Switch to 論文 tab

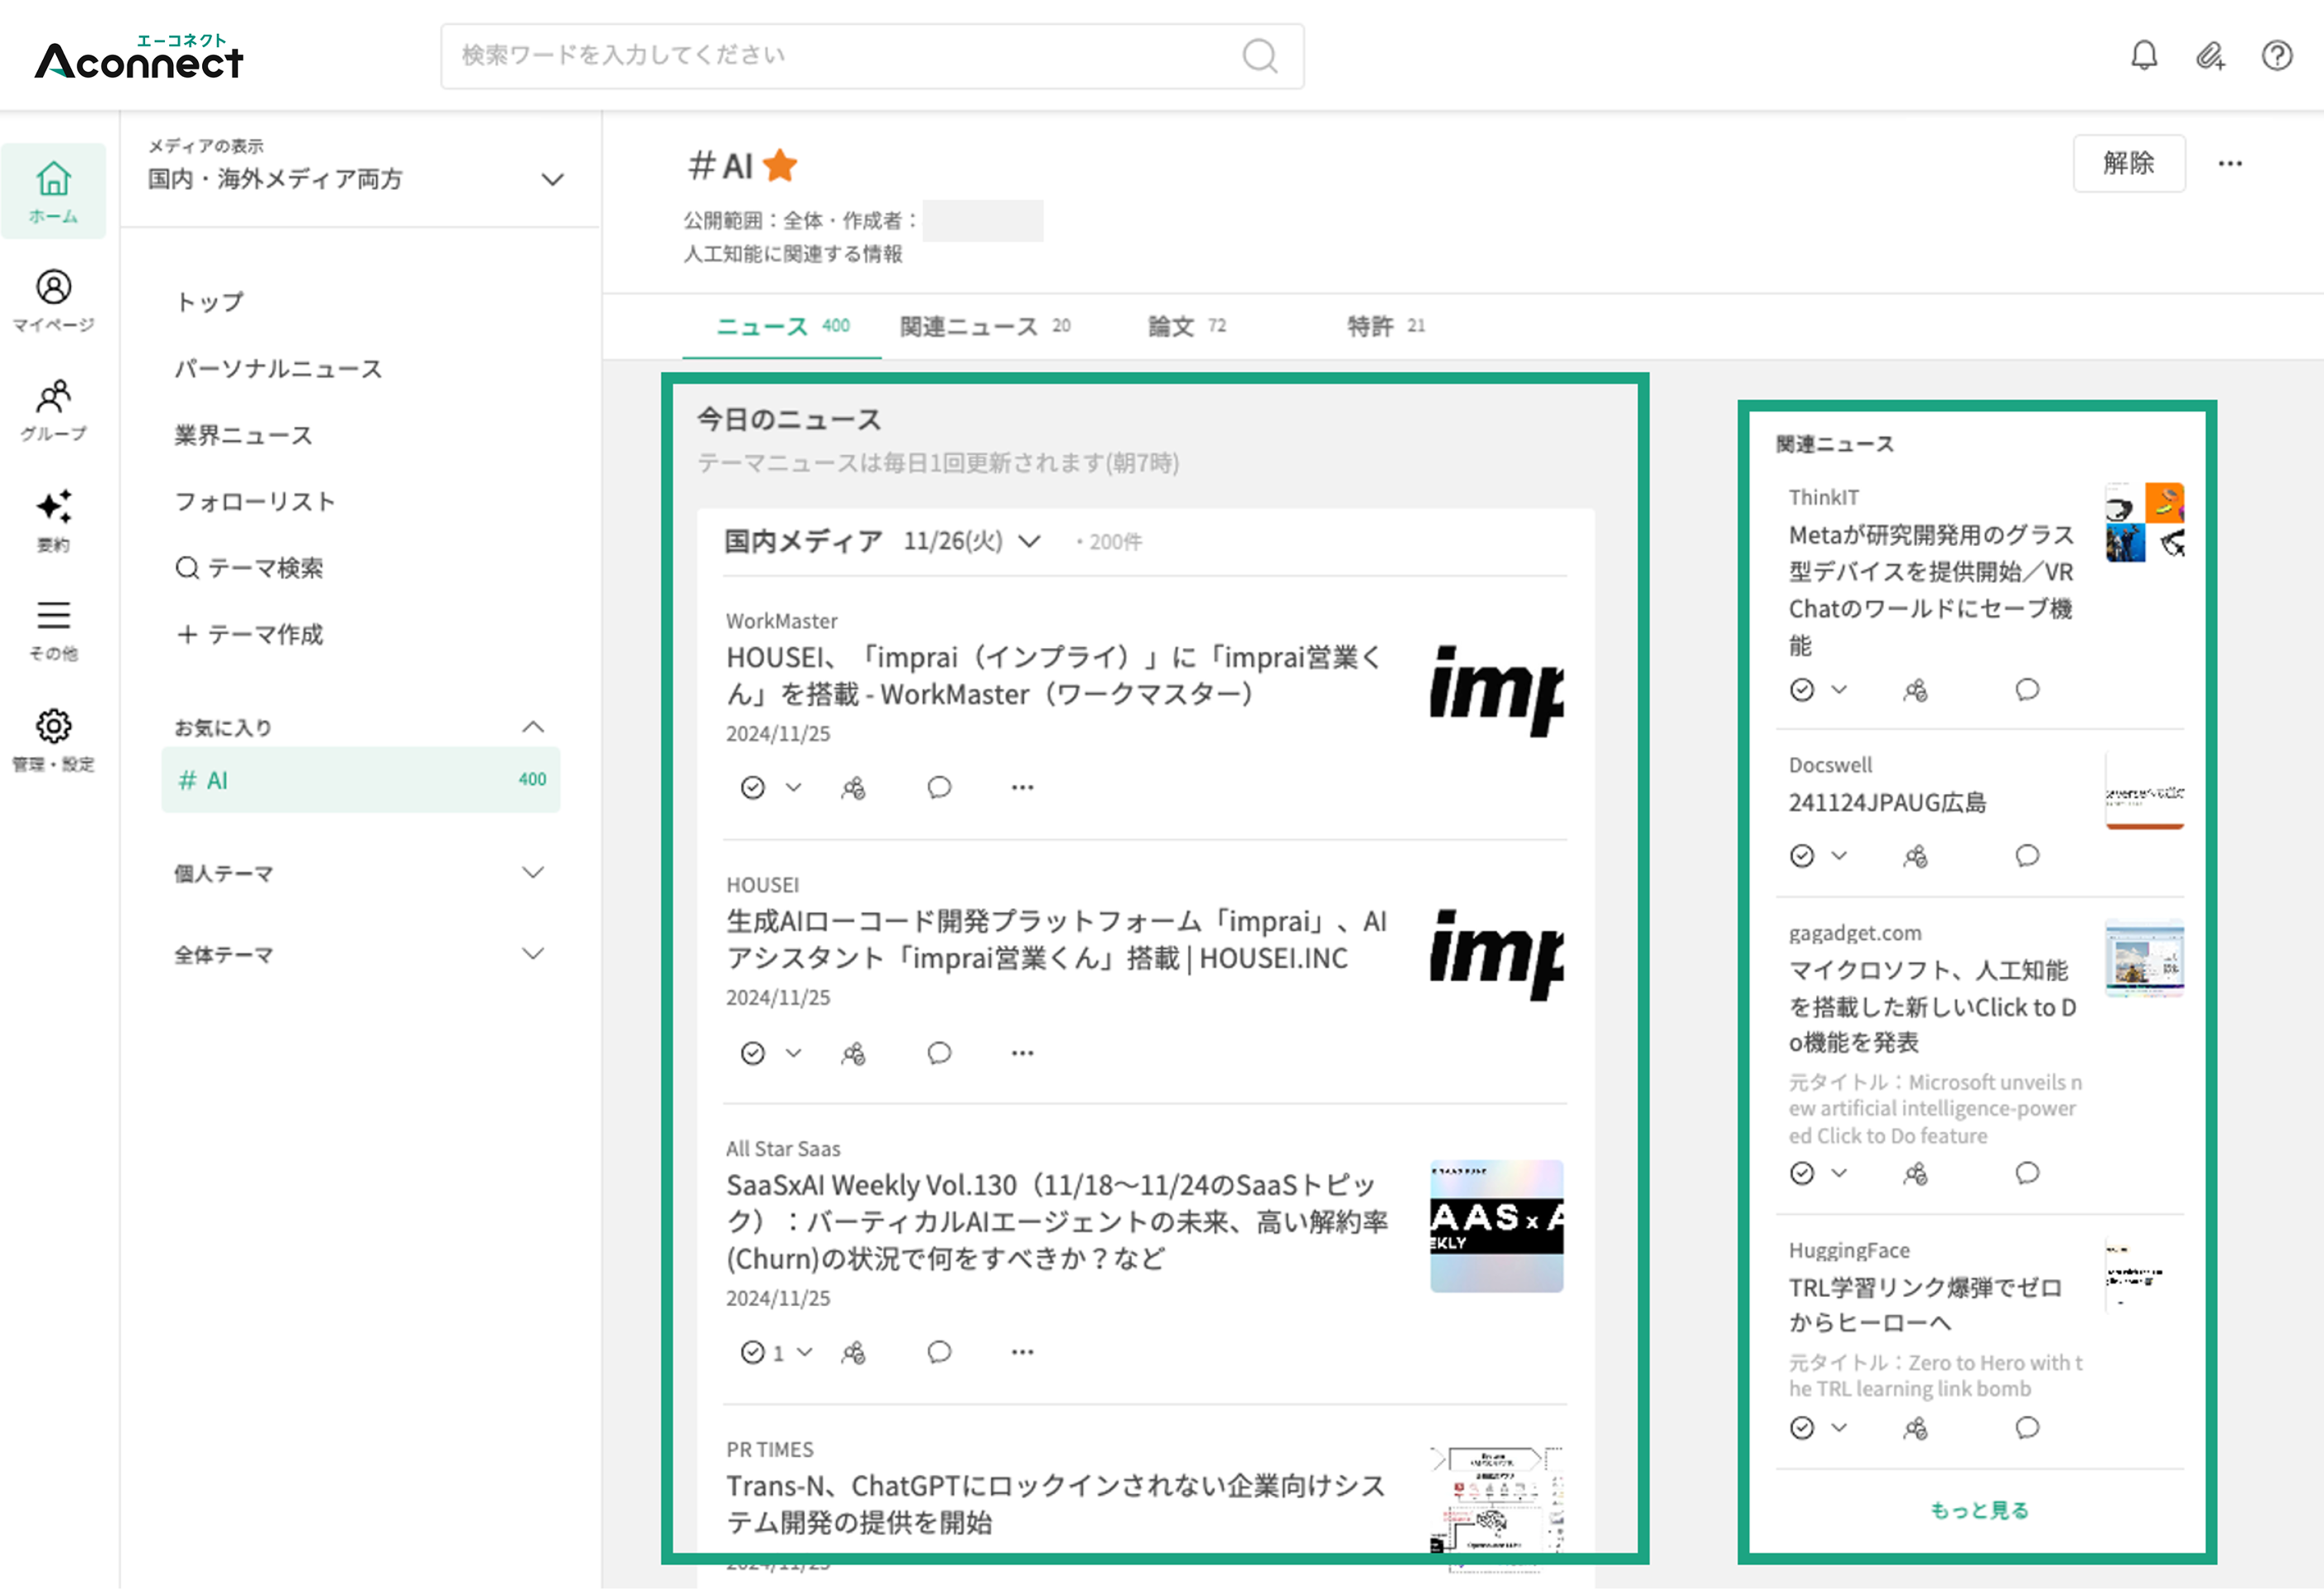point(1187,327)
